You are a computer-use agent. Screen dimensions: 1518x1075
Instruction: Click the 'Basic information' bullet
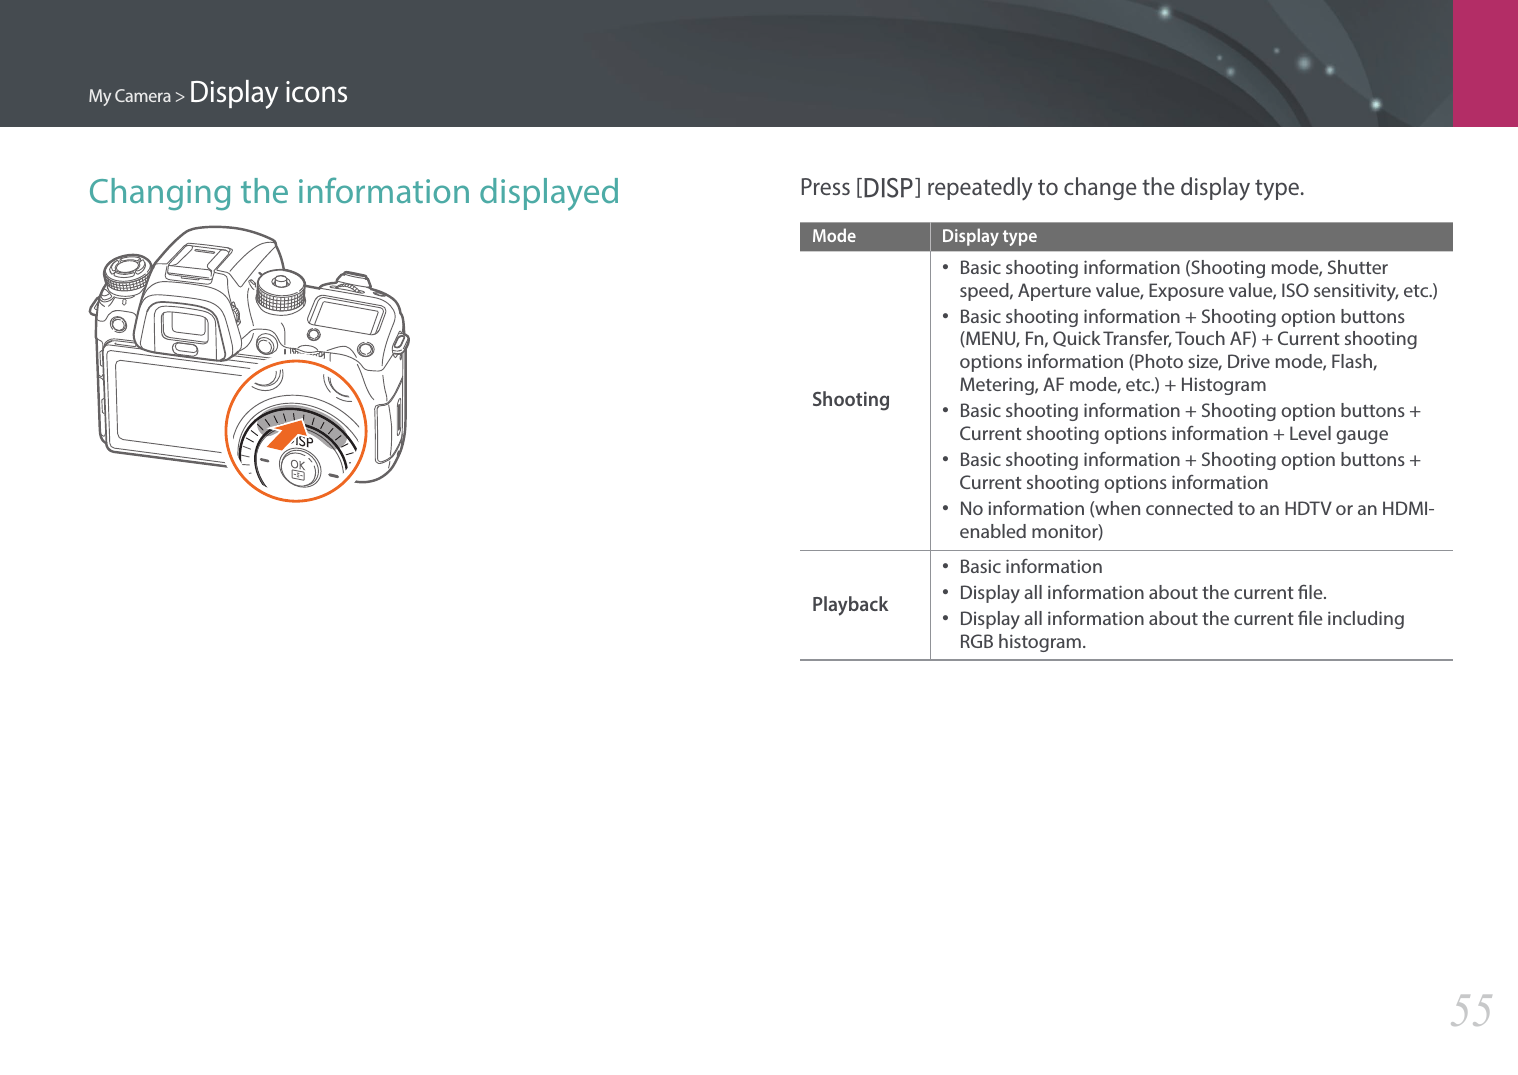pos(1030,566)
